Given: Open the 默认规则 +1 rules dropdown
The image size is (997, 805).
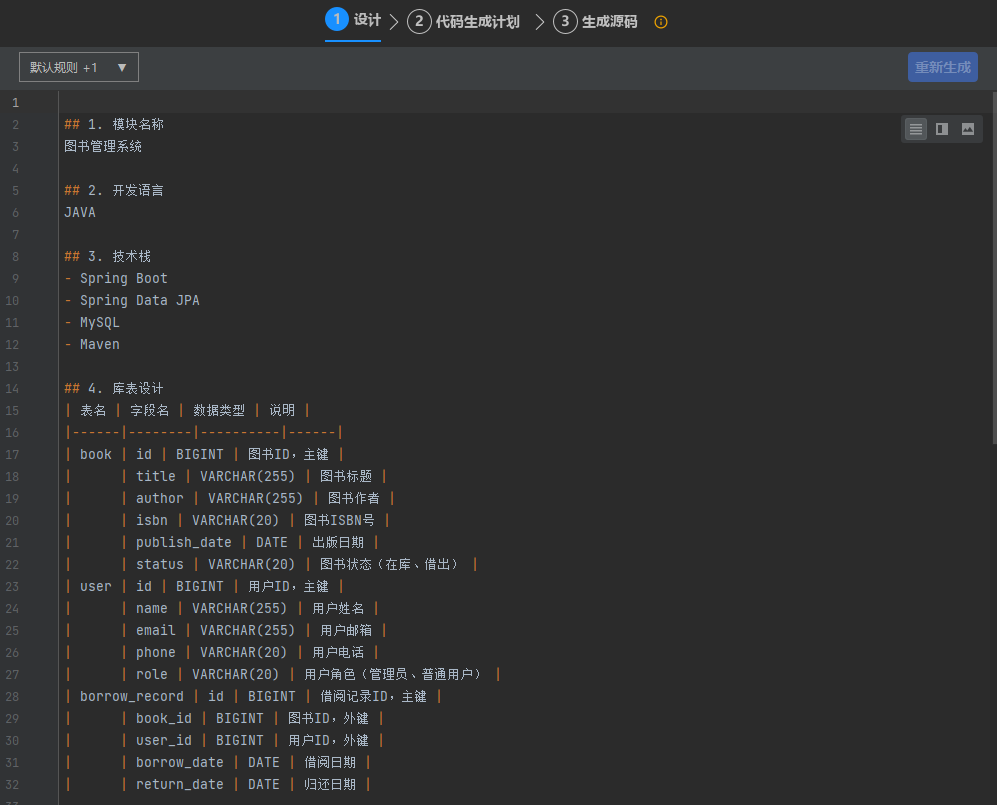Looking at the screenshot, I should click(x=79, y=67).
